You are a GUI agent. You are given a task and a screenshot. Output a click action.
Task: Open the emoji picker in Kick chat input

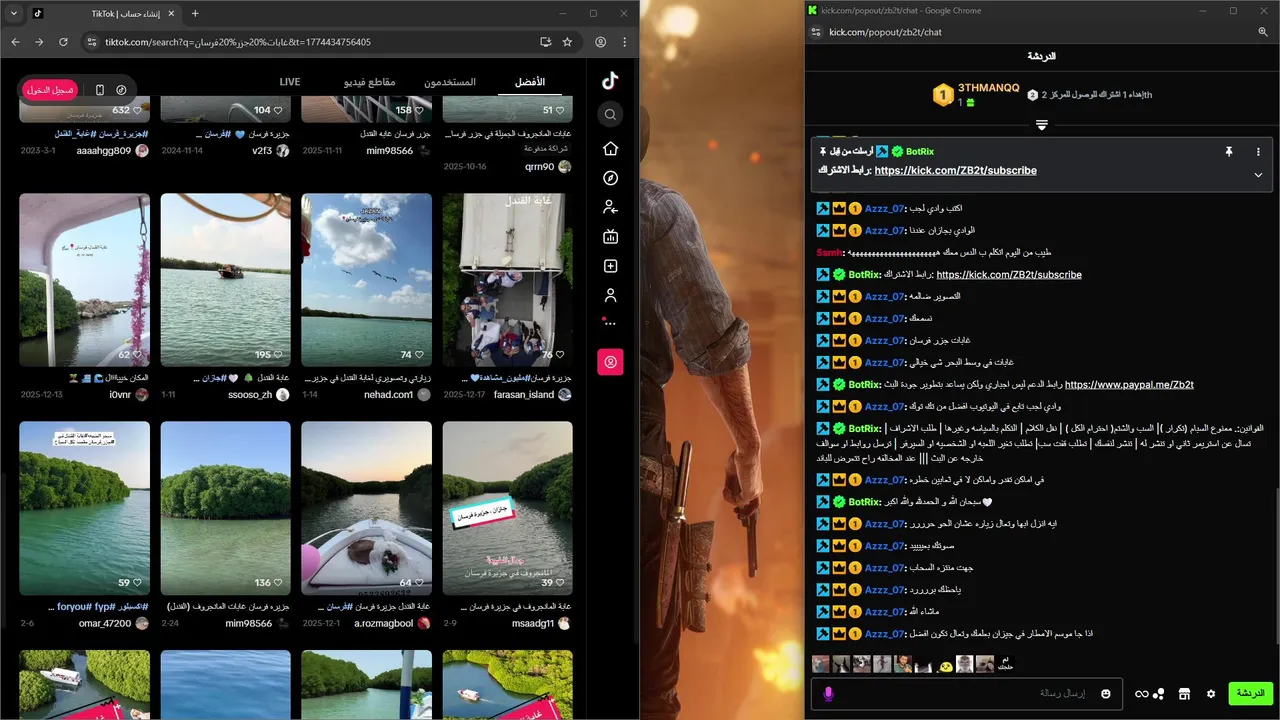click(1105, 693)
